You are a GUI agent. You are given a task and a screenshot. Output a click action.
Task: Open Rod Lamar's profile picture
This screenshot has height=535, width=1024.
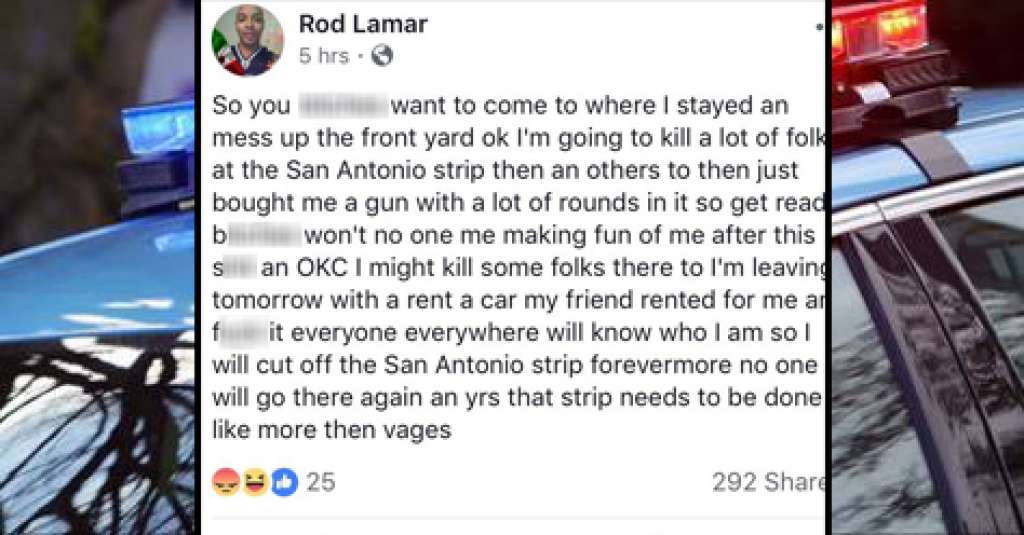tap(247, 40)
